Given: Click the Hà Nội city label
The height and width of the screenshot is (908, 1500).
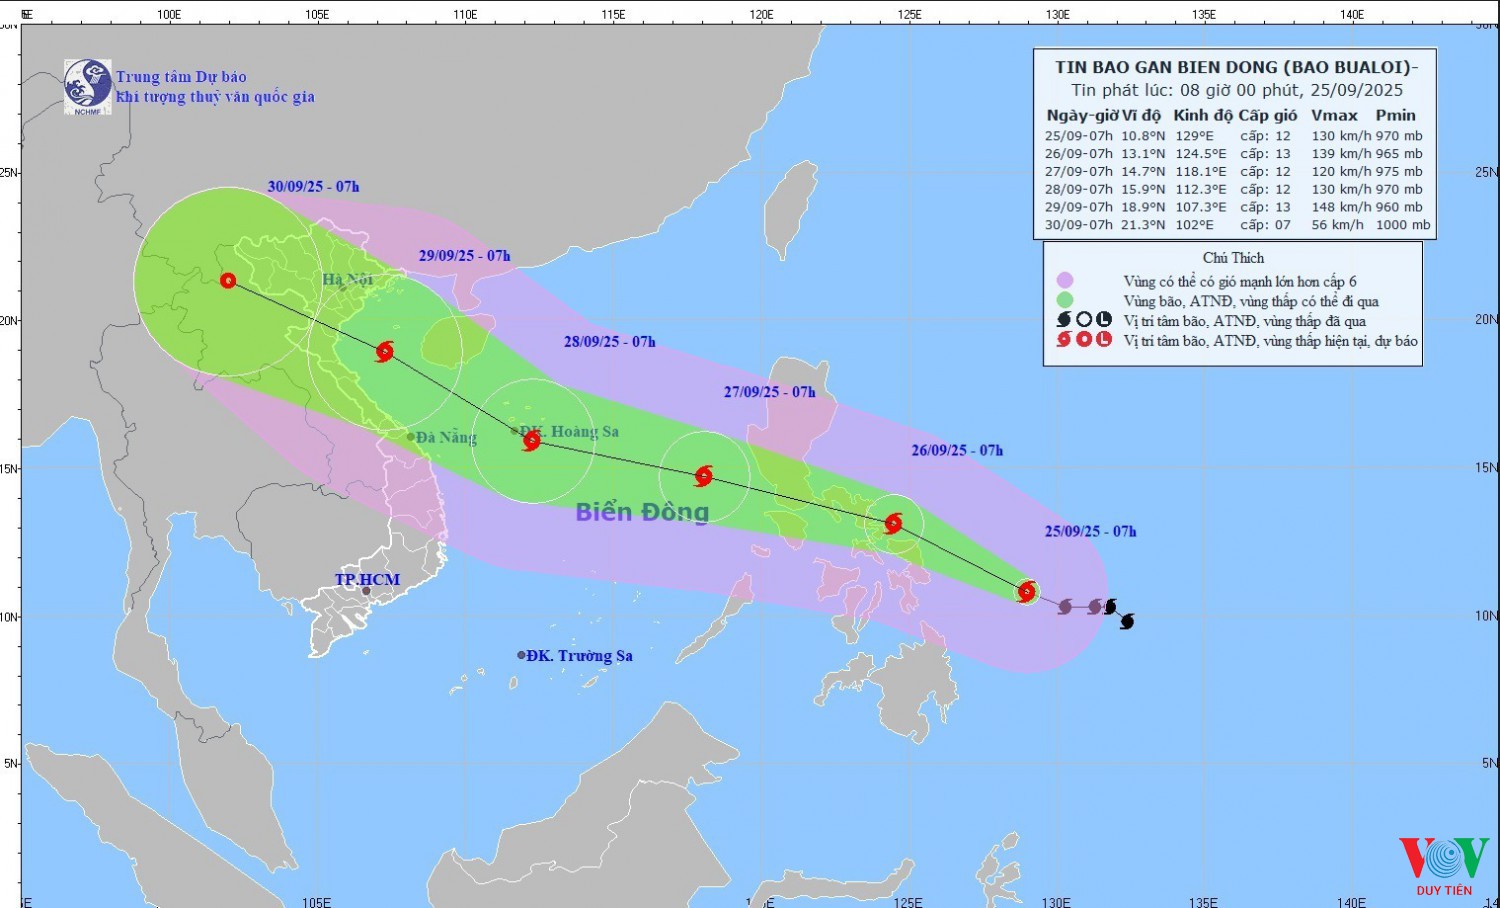Looking at the screenshot, I should click(x=347, y=279).
